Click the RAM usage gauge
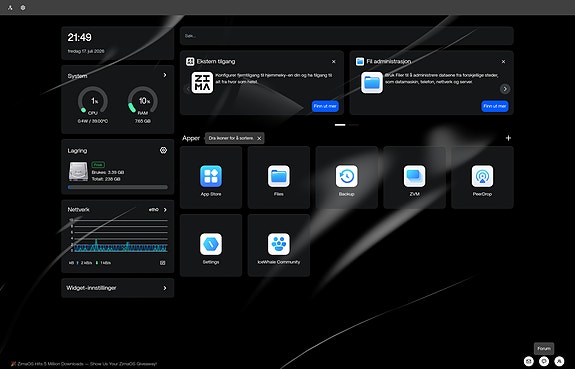Viewport: 575px width, 369px height. click(143, 100)
